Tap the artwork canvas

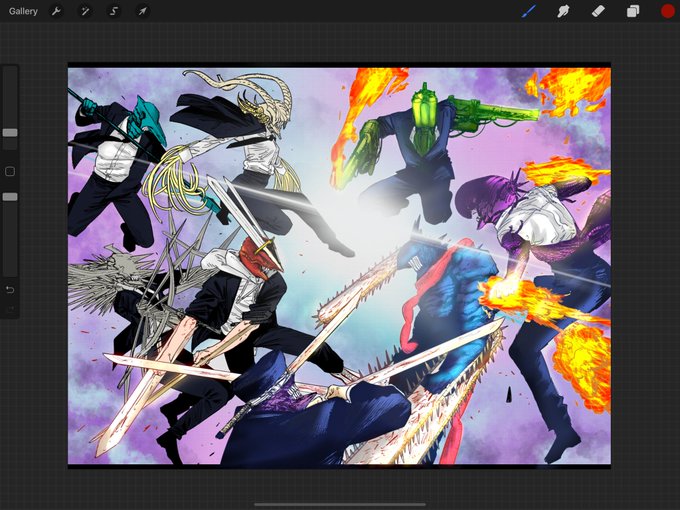339,265
